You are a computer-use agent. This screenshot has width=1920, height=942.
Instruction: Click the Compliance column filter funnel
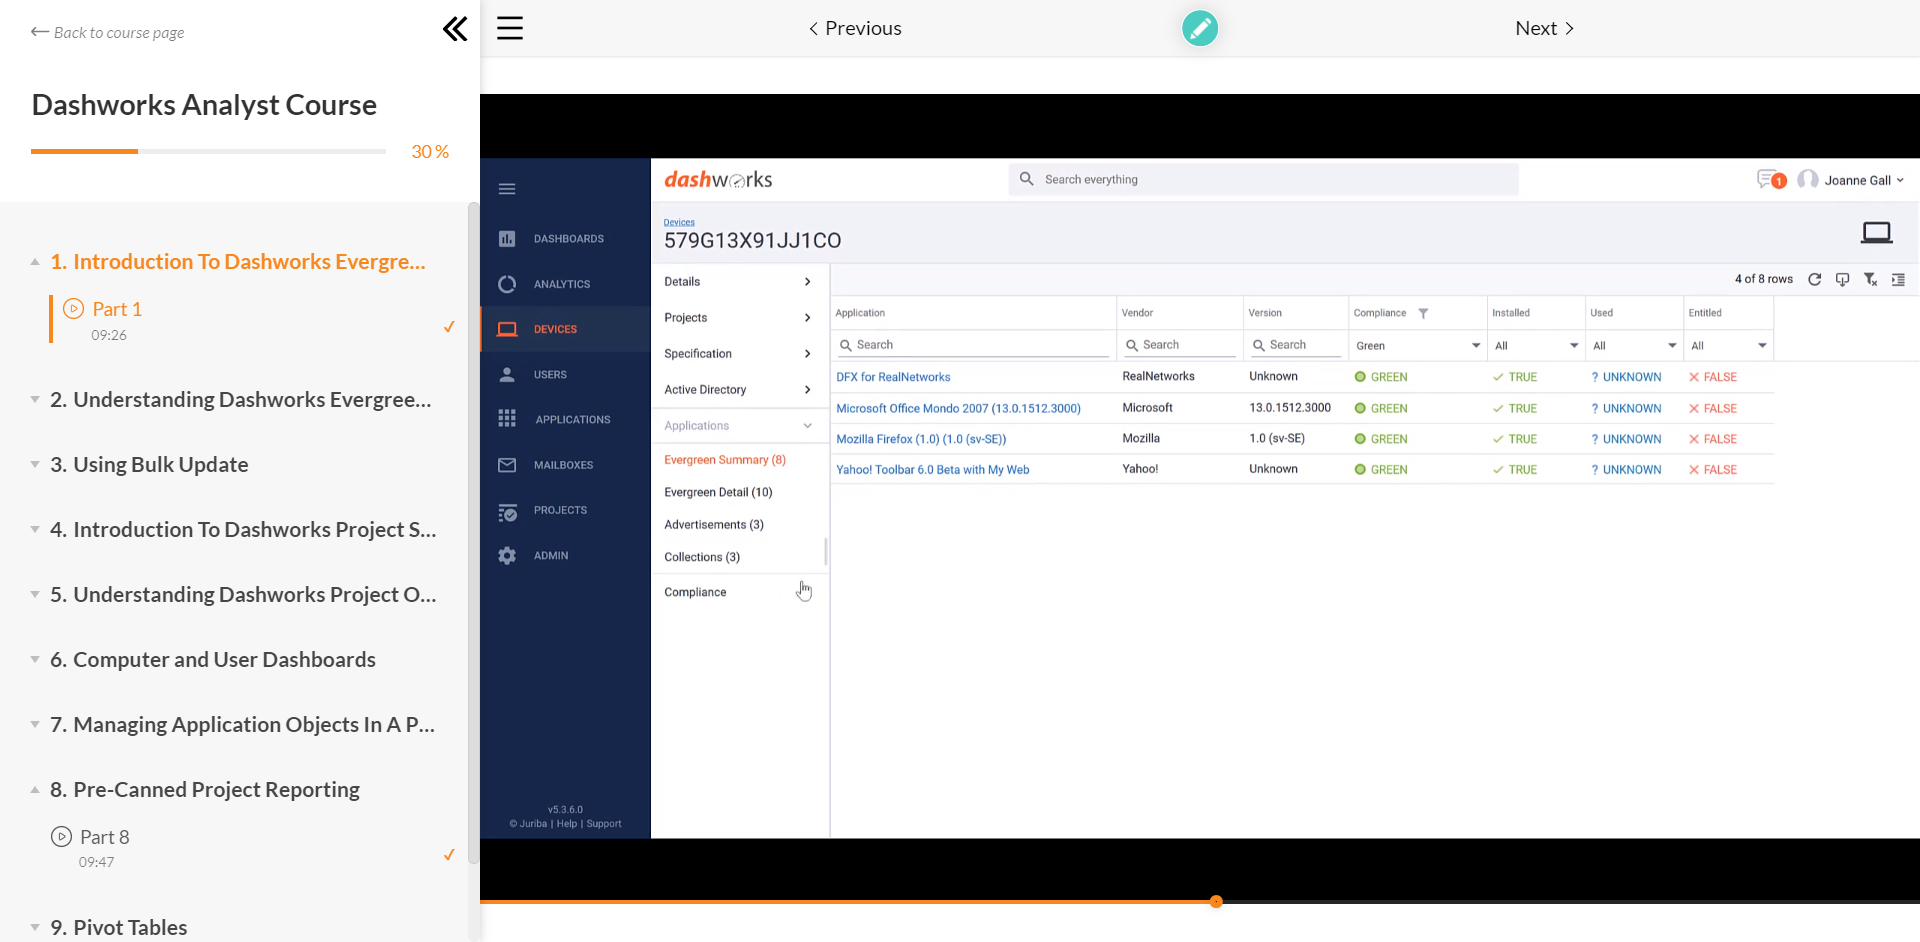pyautogui.click(x=1423, y=313)
